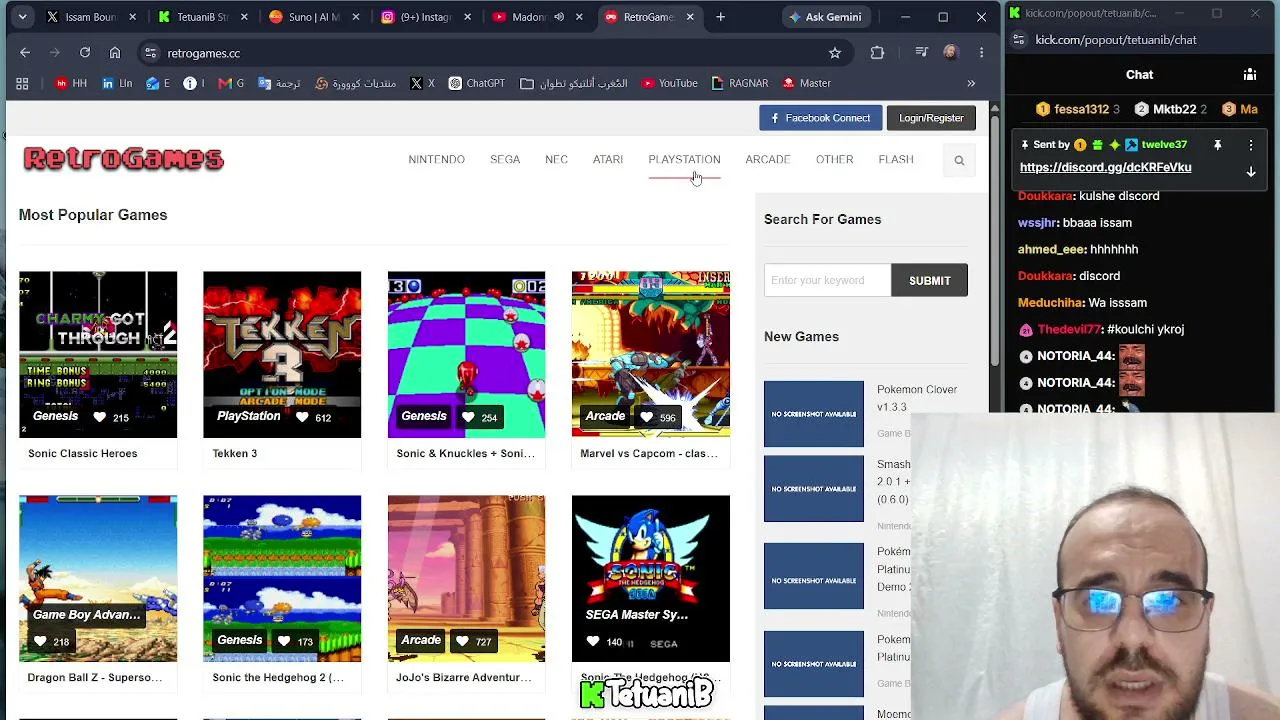Click the Thedevil77 username in chat

1069,329
